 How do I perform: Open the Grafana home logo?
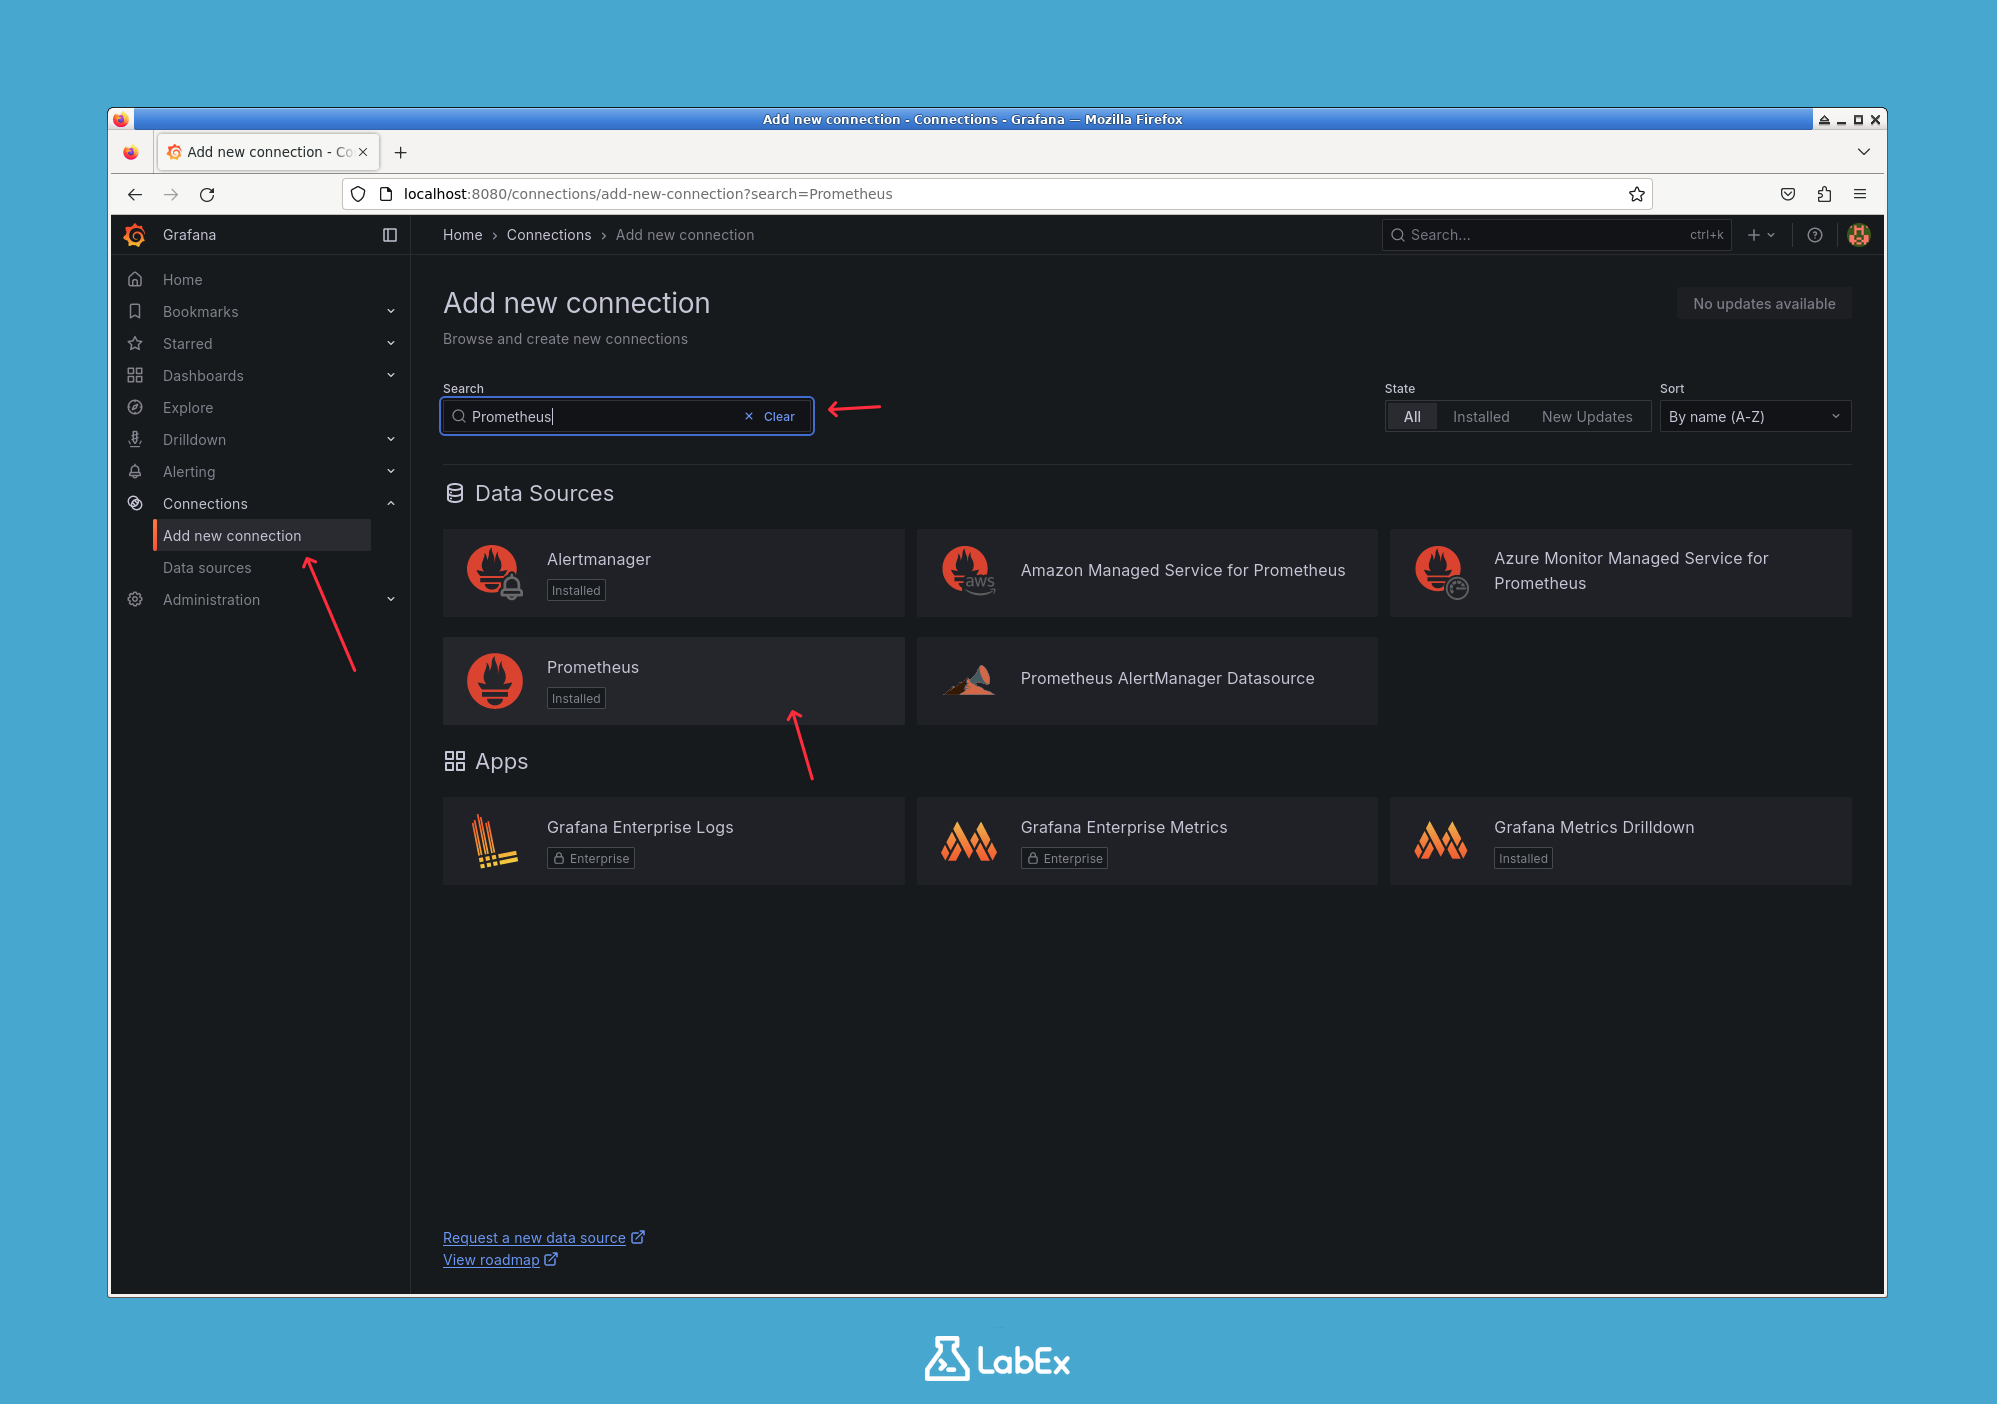pos(135,234)
